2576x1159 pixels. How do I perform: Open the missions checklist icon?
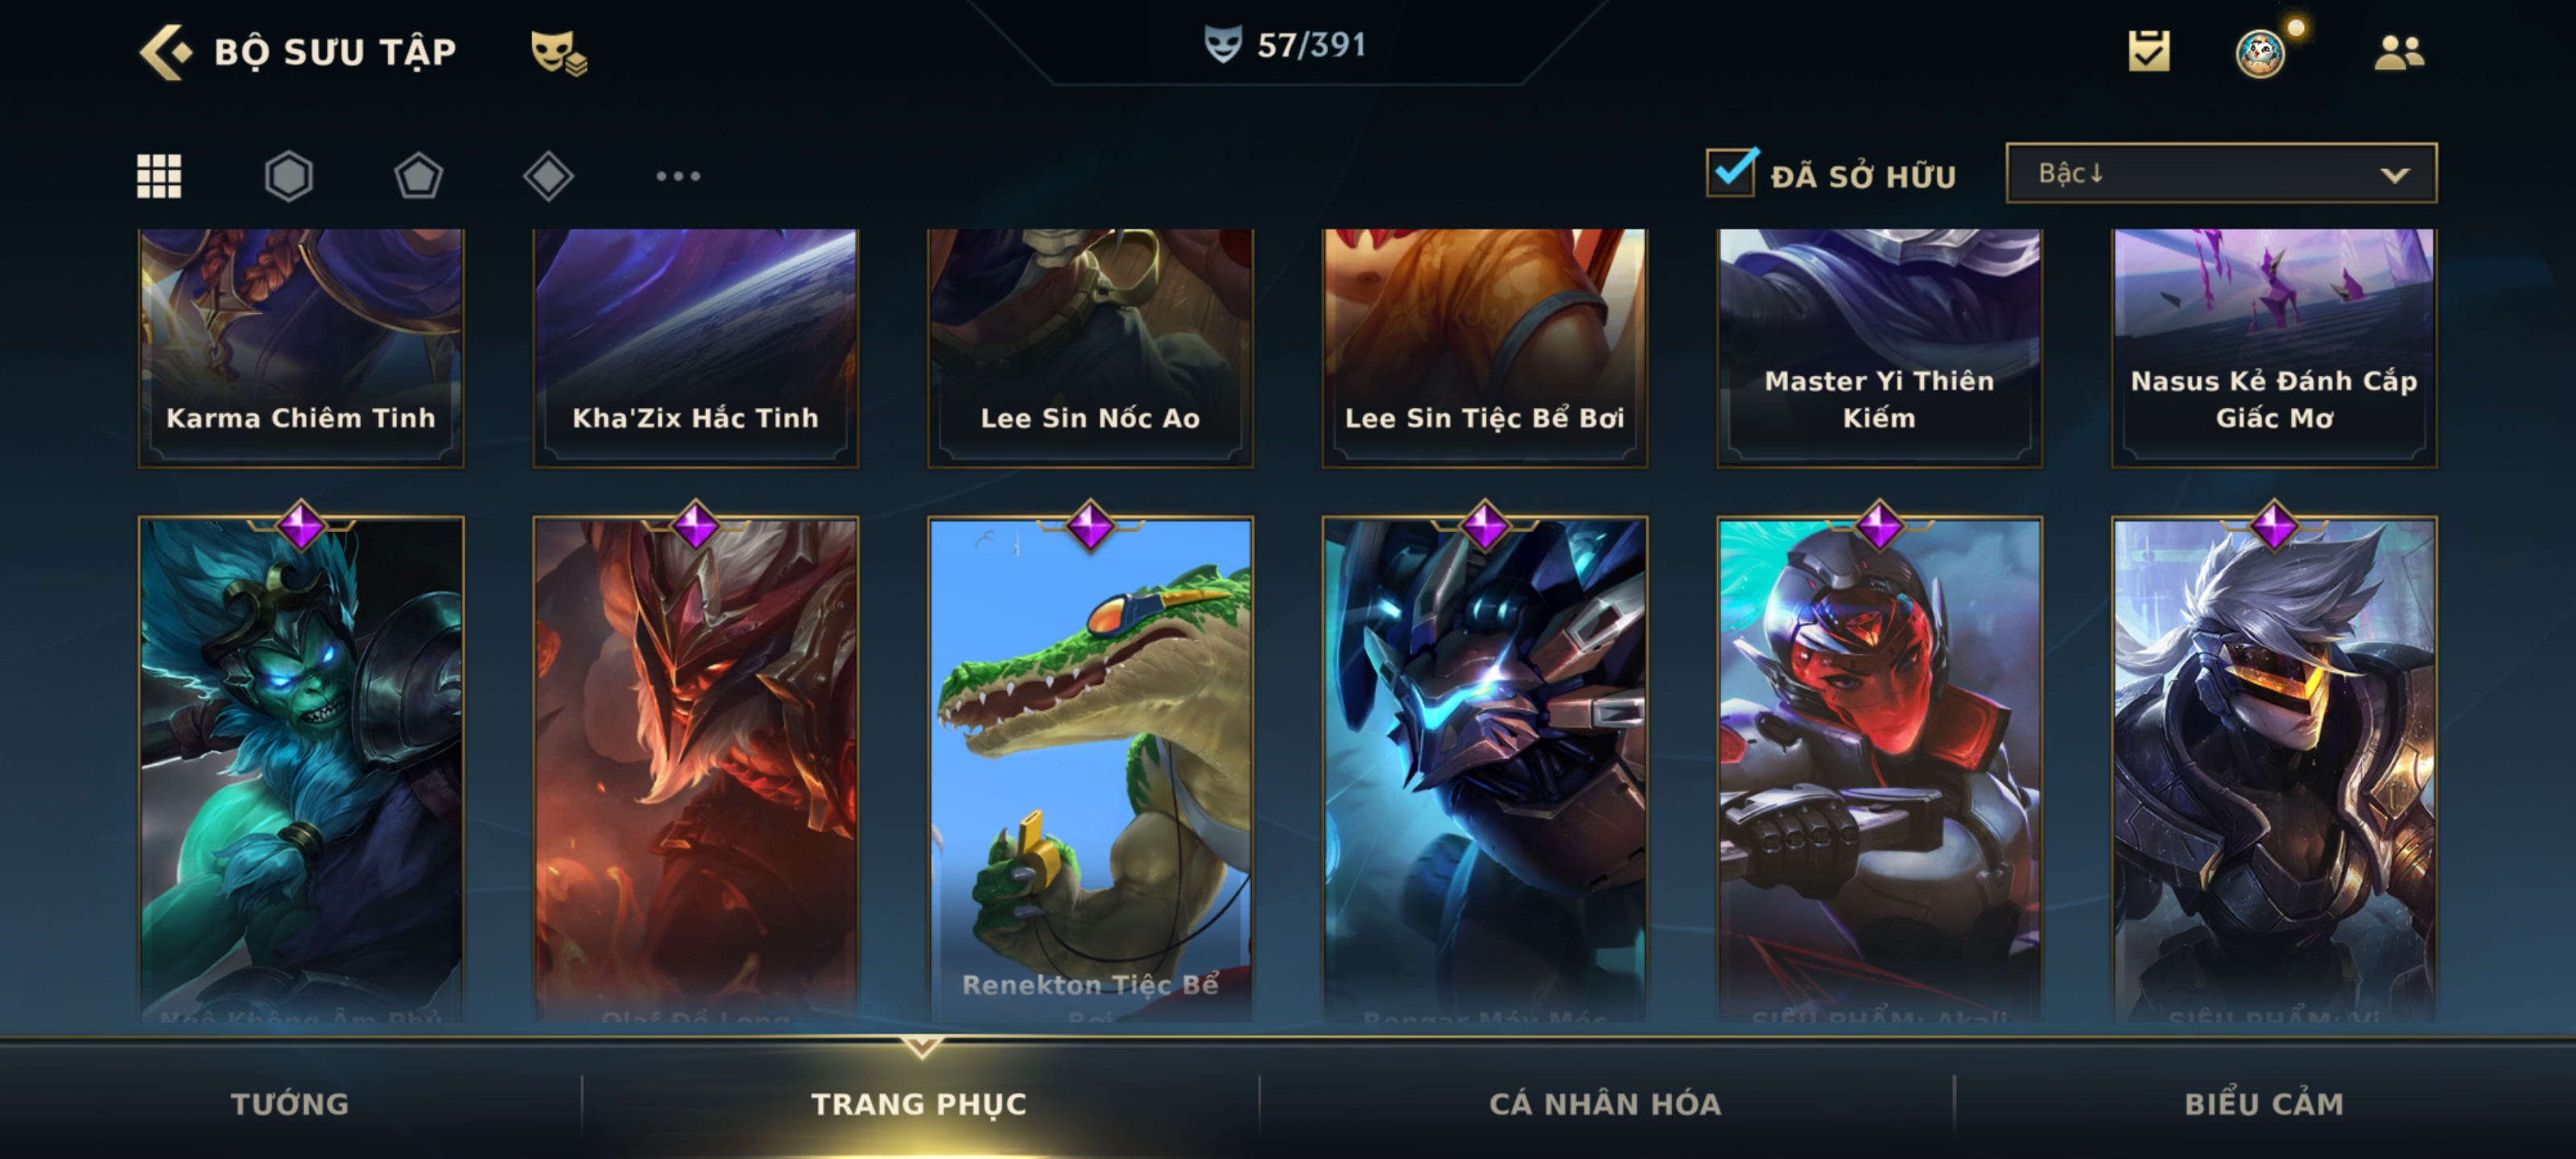pos(2149,51)
